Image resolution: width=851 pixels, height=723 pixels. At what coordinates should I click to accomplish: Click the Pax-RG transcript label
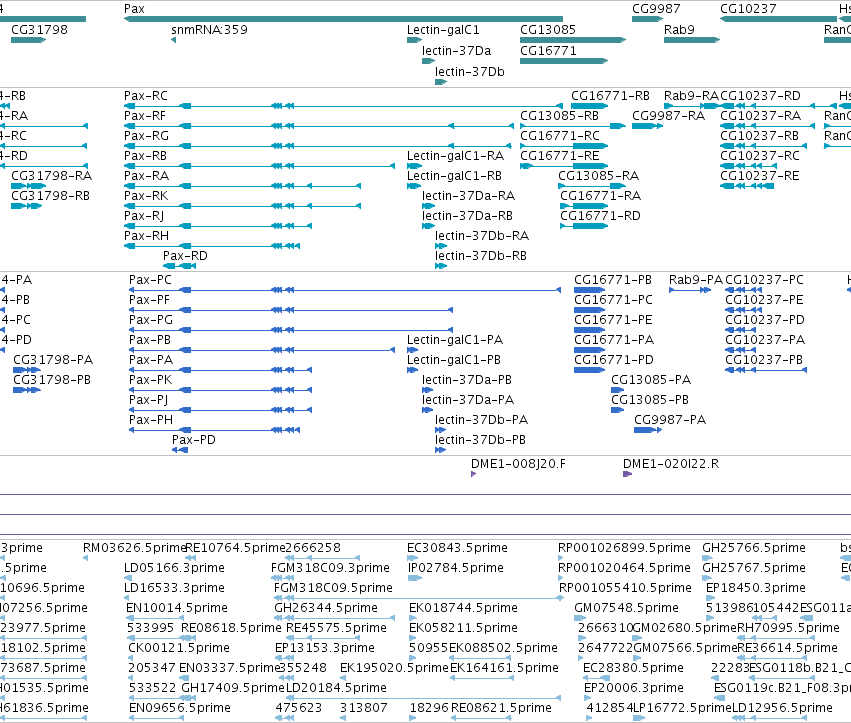coord(146,136)
